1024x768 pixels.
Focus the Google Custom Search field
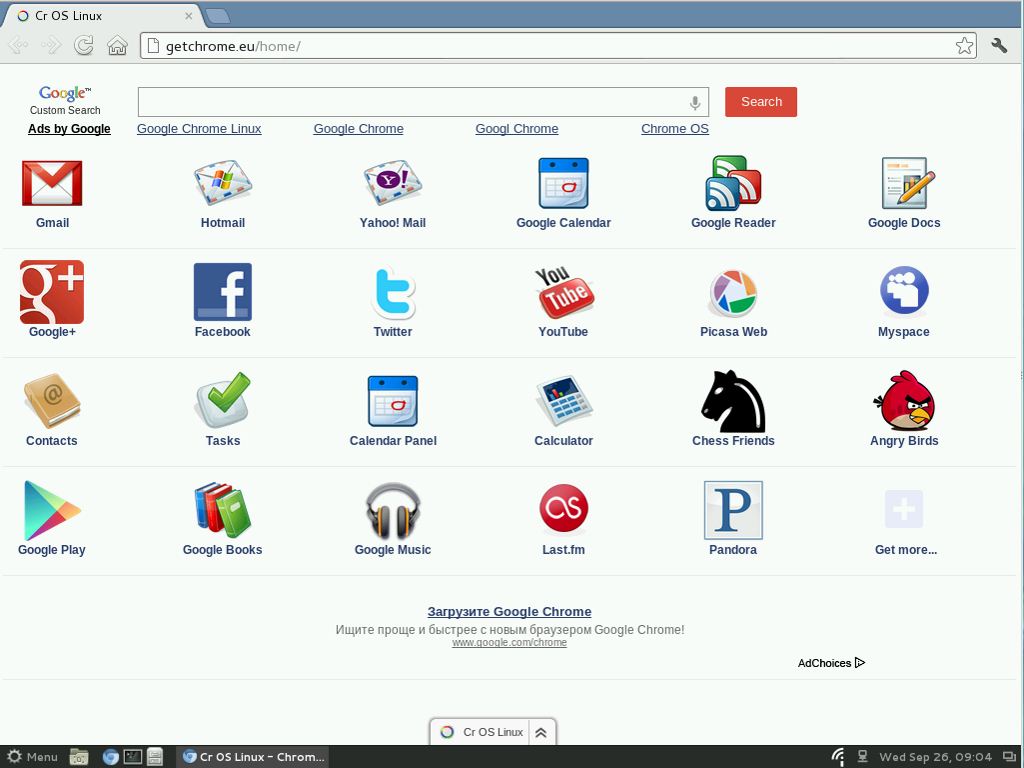pyautogui.click(x=412, y=102)
